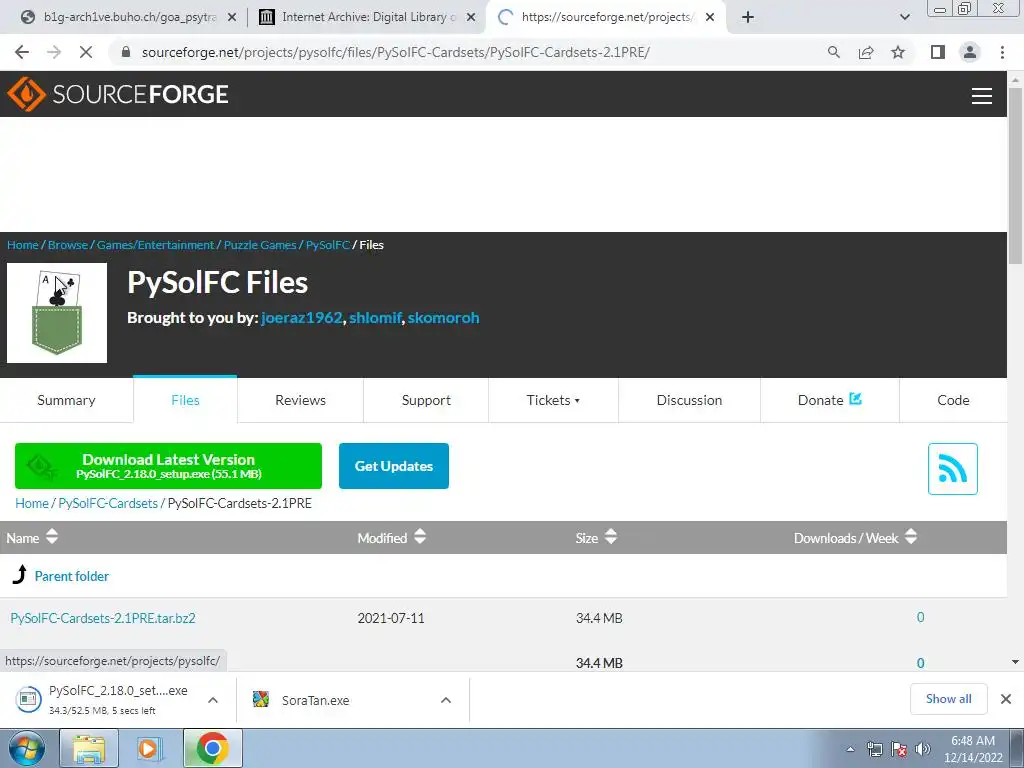Image resolution: width=1024 pixels, height=768 pixels.
Task: Close the sourceforge.net tab
Action: 710,18
